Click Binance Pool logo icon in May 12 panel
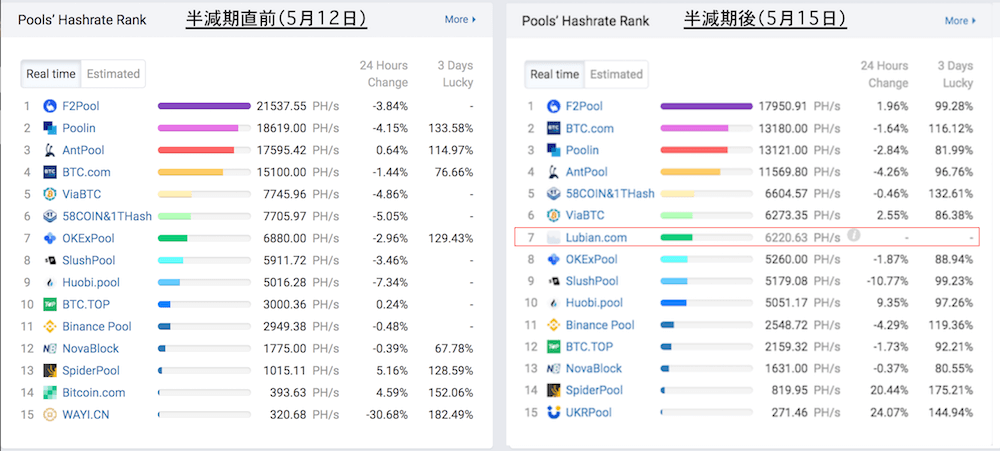 pos(50,327)
